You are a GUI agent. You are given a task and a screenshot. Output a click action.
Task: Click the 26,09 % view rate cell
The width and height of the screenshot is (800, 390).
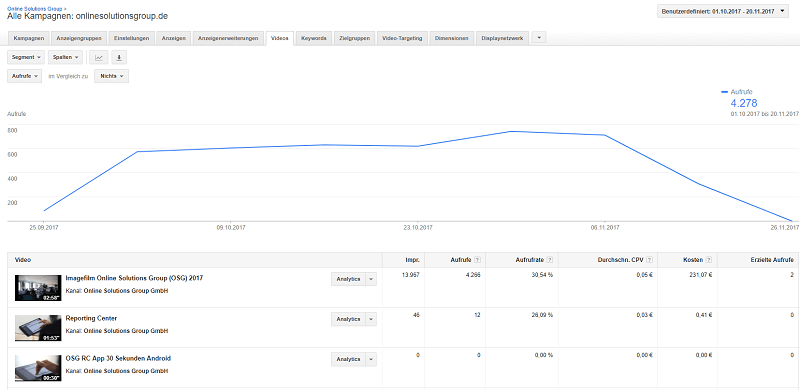(542, 315)
